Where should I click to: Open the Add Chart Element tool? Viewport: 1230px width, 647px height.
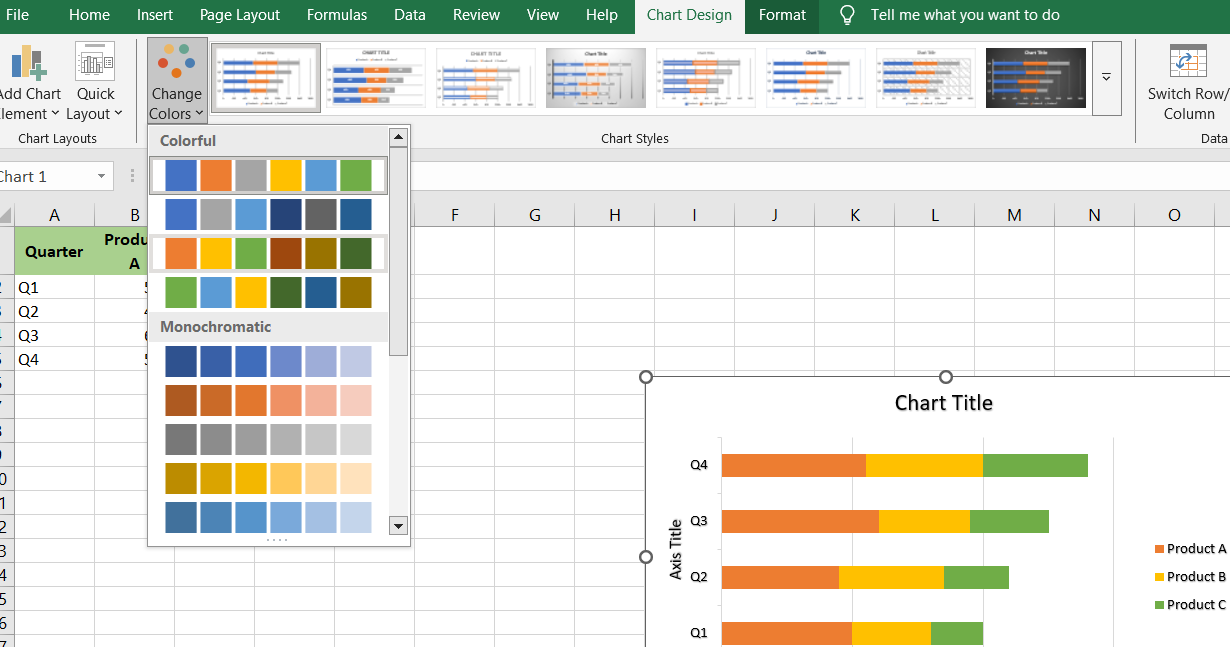click(30, 60)
